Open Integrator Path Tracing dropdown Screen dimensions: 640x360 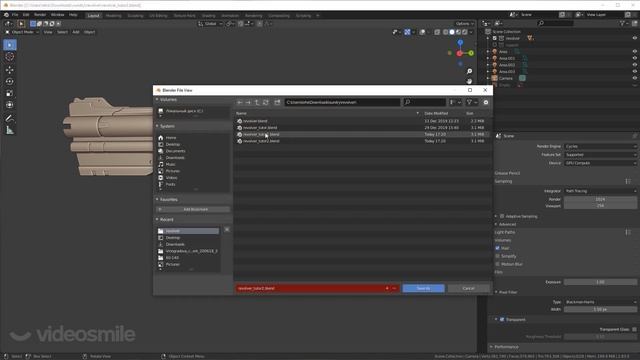pos(600,191)
